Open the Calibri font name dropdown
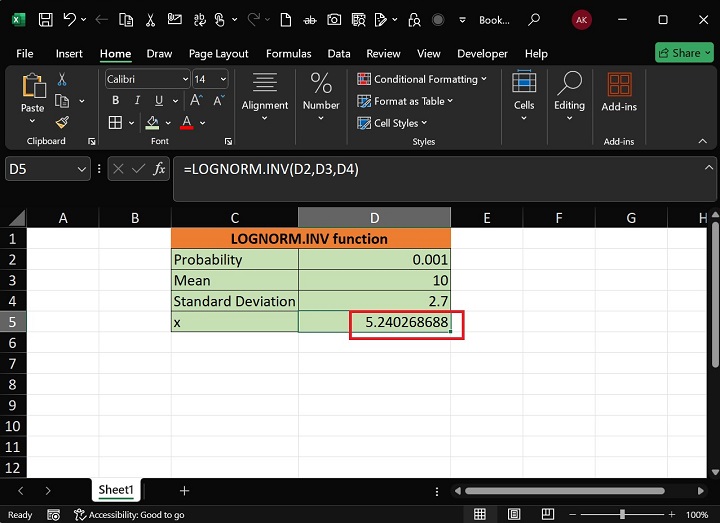Viewport: 720px width, 523px height. (x=185, y=79)
